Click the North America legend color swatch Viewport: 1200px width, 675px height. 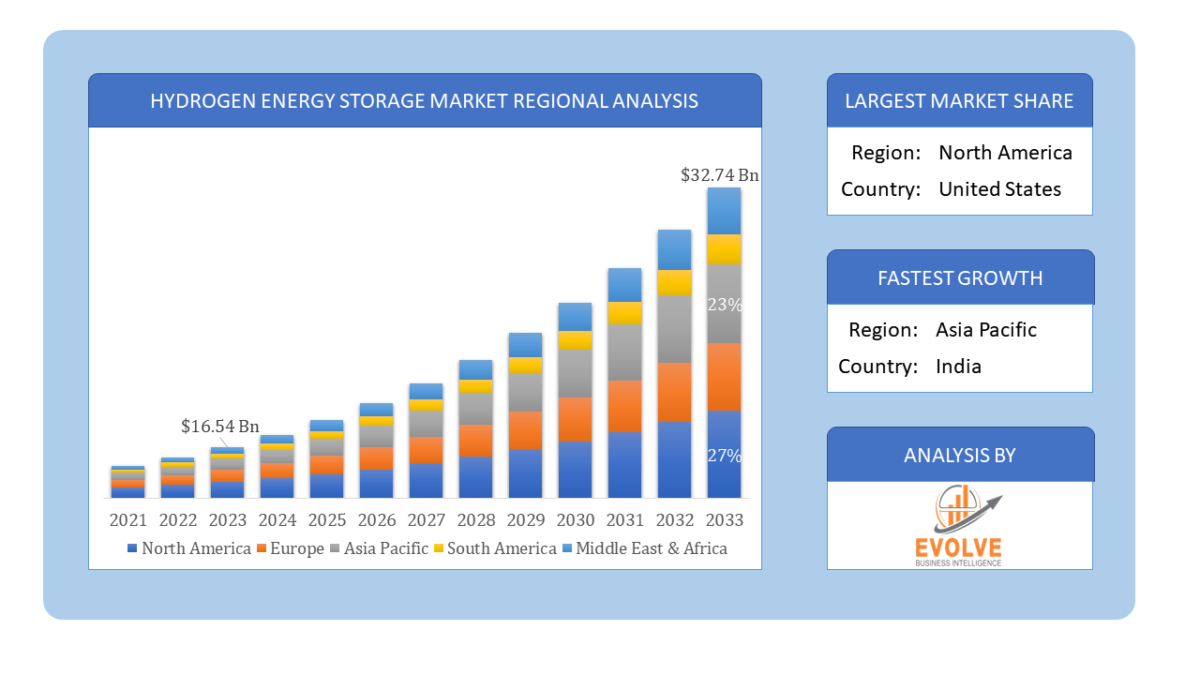pos(133,549)
